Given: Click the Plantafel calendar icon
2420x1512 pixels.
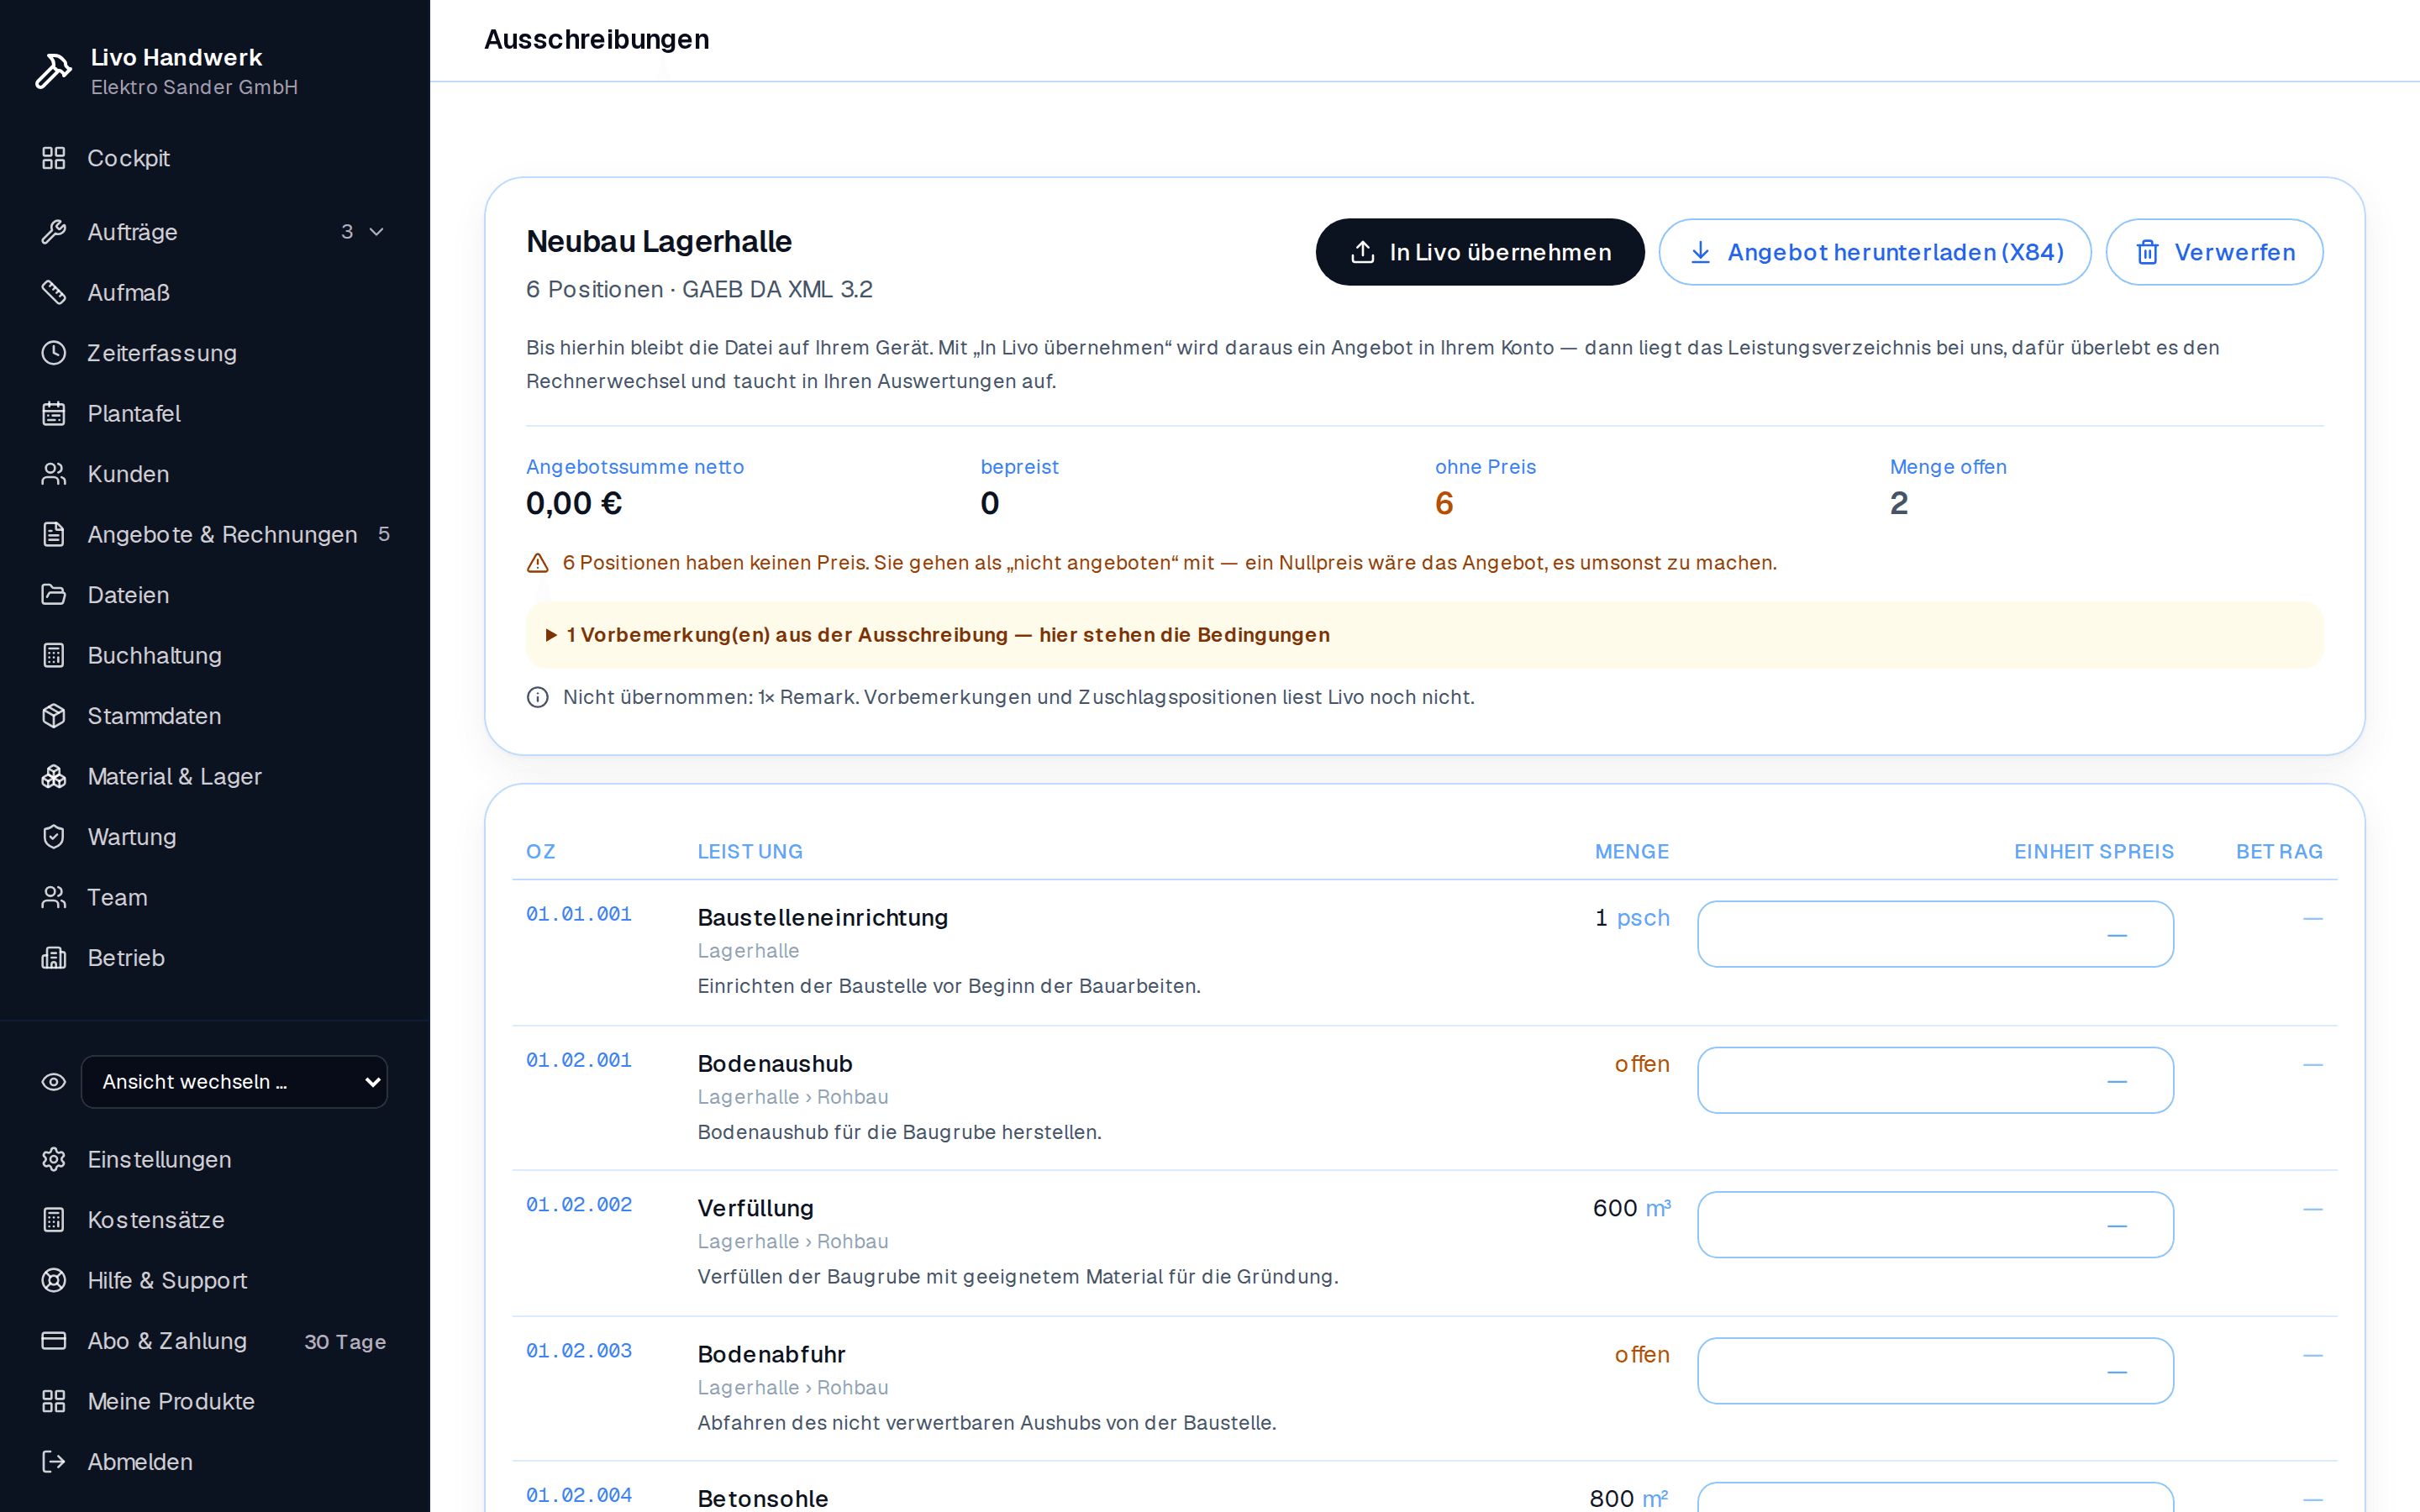Looking at the screenshot, I should click(x=54, y=413).
